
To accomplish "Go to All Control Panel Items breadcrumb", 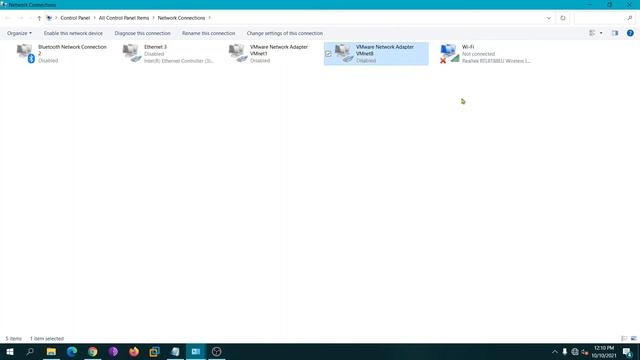I will pos(124,18).
